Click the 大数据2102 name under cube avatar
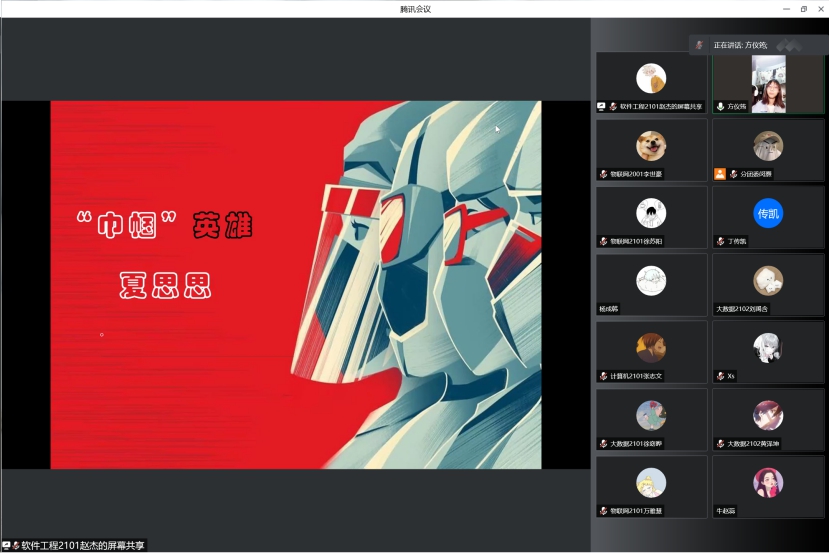Image resolution: width=830 pixels, height=553 pixels. click(x=742, y=309)
